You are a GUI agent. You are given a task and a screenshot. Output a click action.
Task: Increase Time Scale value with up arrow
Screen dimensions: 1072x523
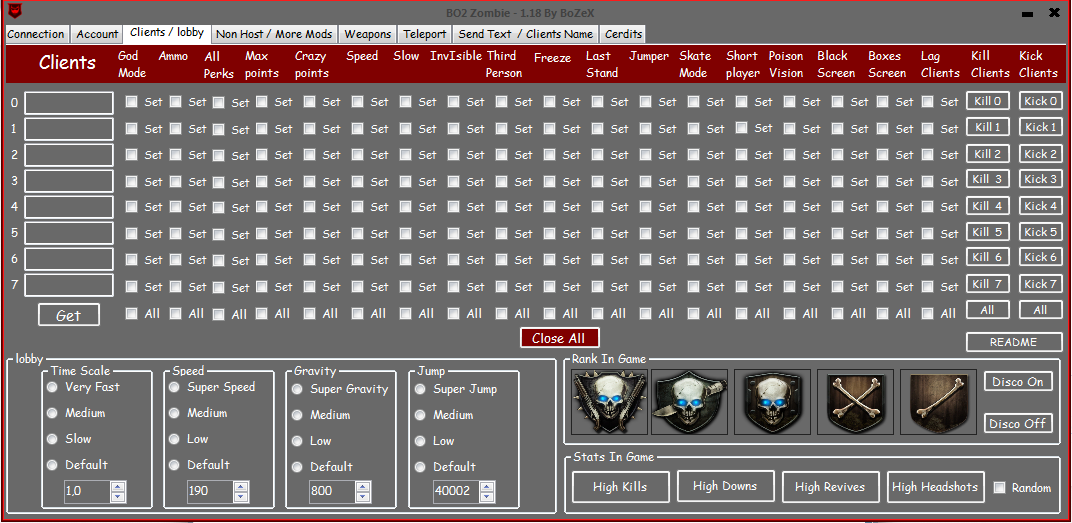pyautogui.click(x=118, y=487)
